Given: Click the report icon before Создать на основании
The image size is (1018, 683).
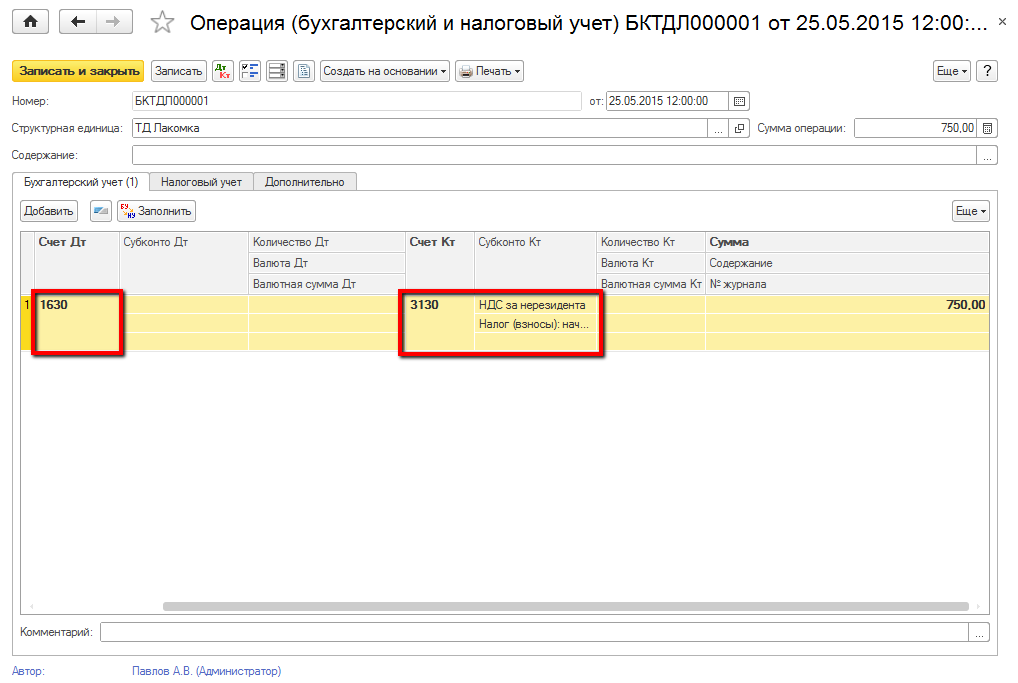Looking at the screenshot, I should 304,71.
